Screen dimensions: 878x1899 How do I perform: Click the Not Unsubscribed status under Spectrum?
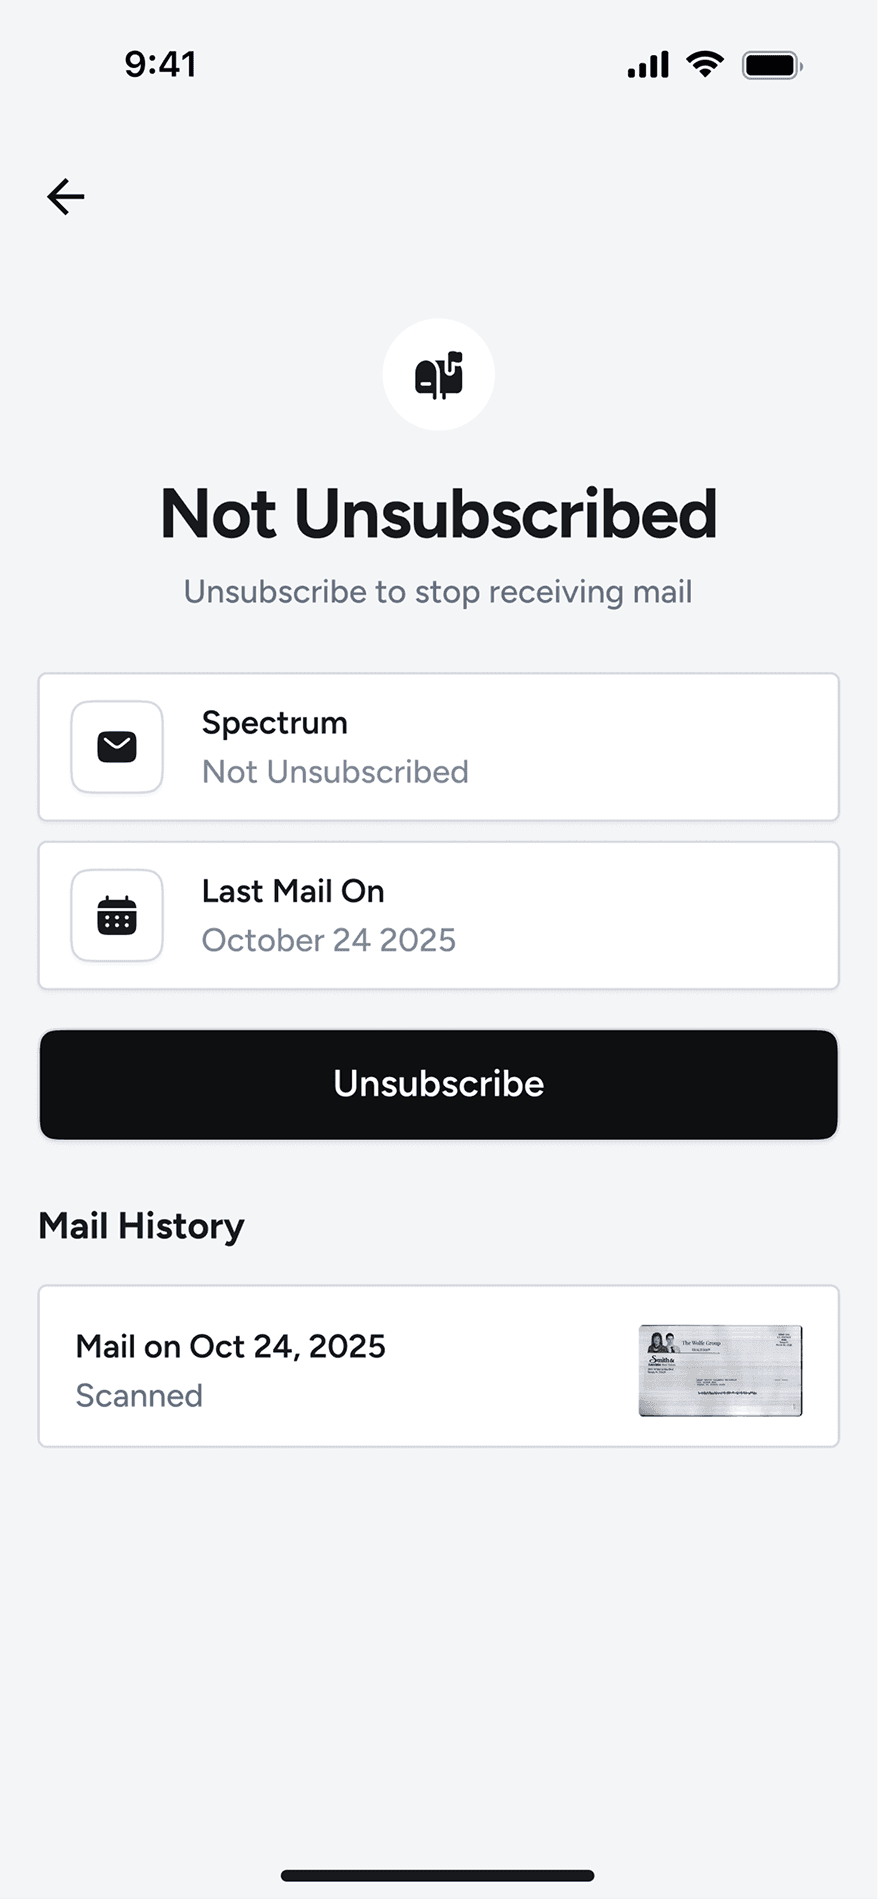[335, 772]
